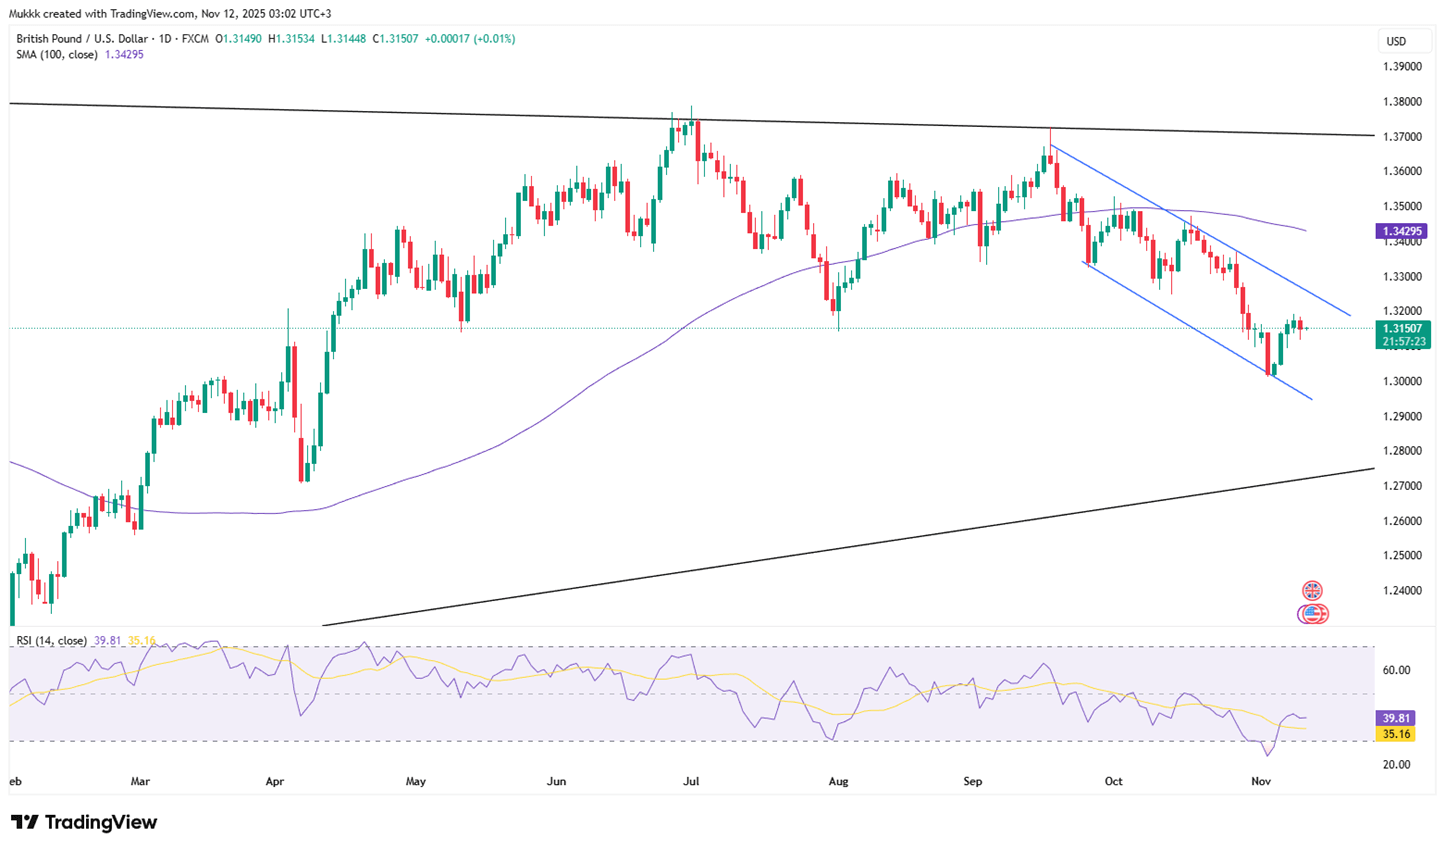The image size is (1445, 850).
Task: Click the yellow 35.16 RSI average label
Action: coord(1396,734)
